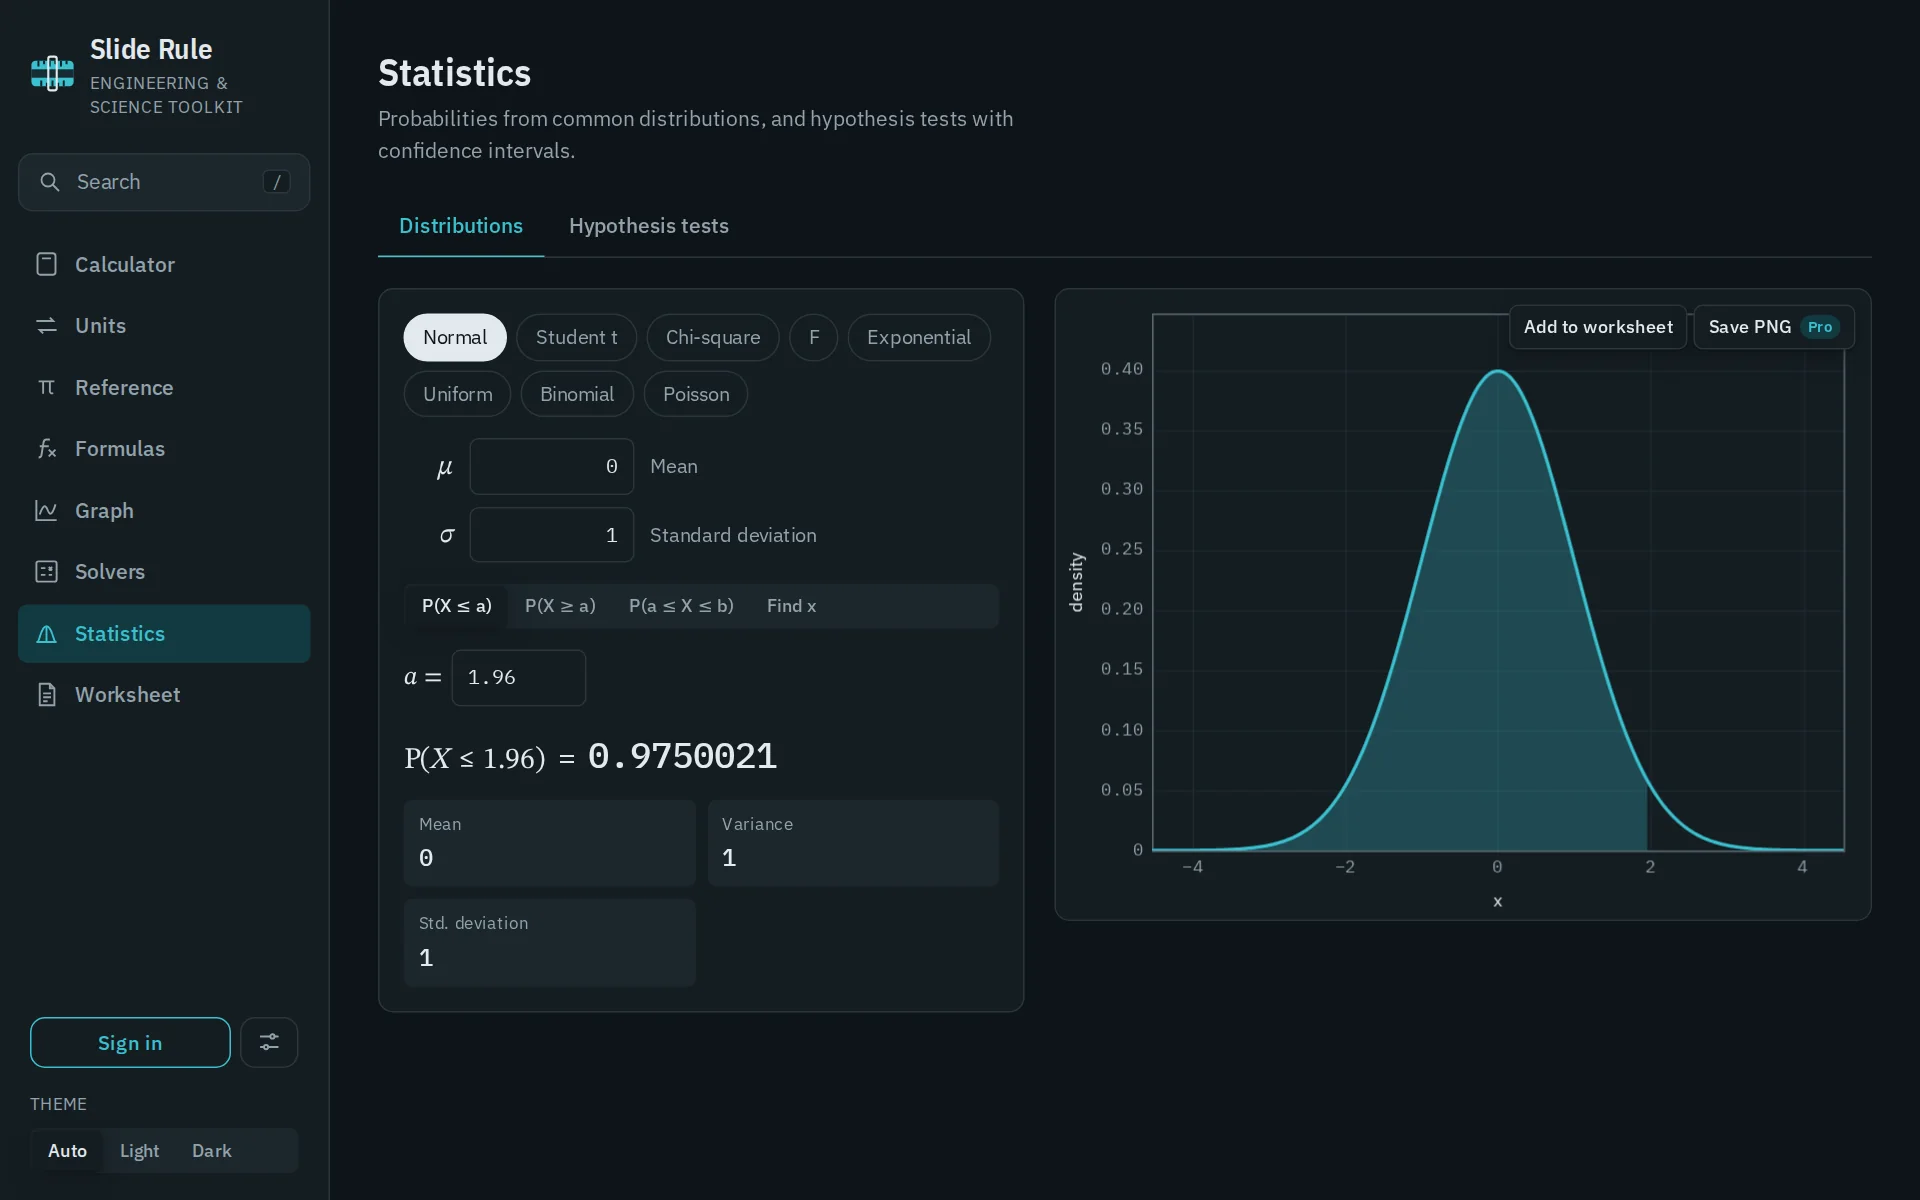Click the Slide Rule logo icon

coord(52,74)
